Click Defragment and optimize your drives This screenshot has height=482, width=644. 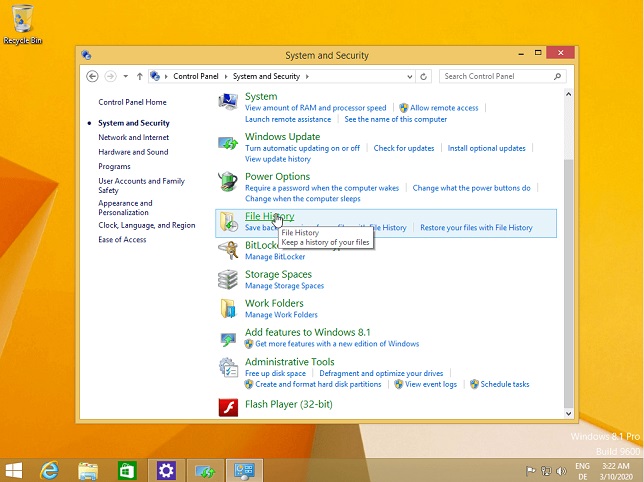[x=381, y=374]
